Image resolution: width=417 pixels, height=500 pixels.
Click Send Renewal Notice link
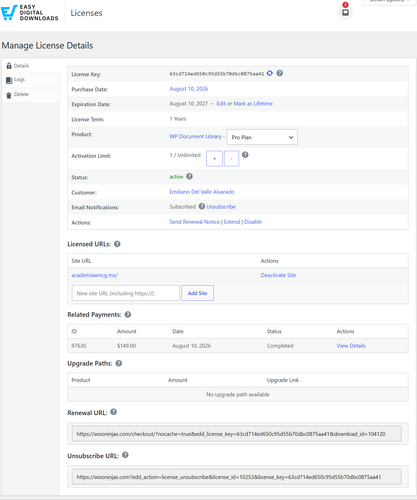(x=195, y=222)
